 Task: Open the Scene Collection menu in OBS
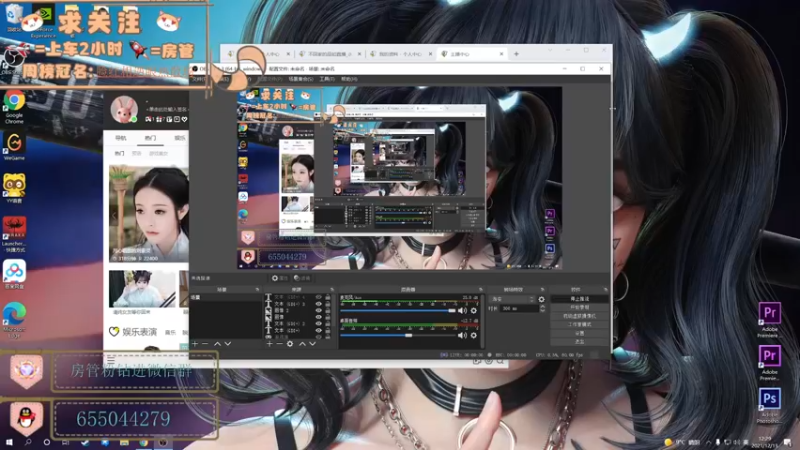tap(301, 79)
